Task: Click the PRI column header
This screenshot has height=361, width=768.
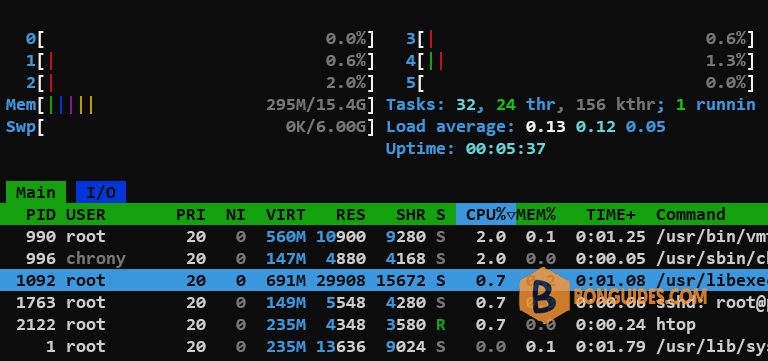Action: click(x=191, y=214)
